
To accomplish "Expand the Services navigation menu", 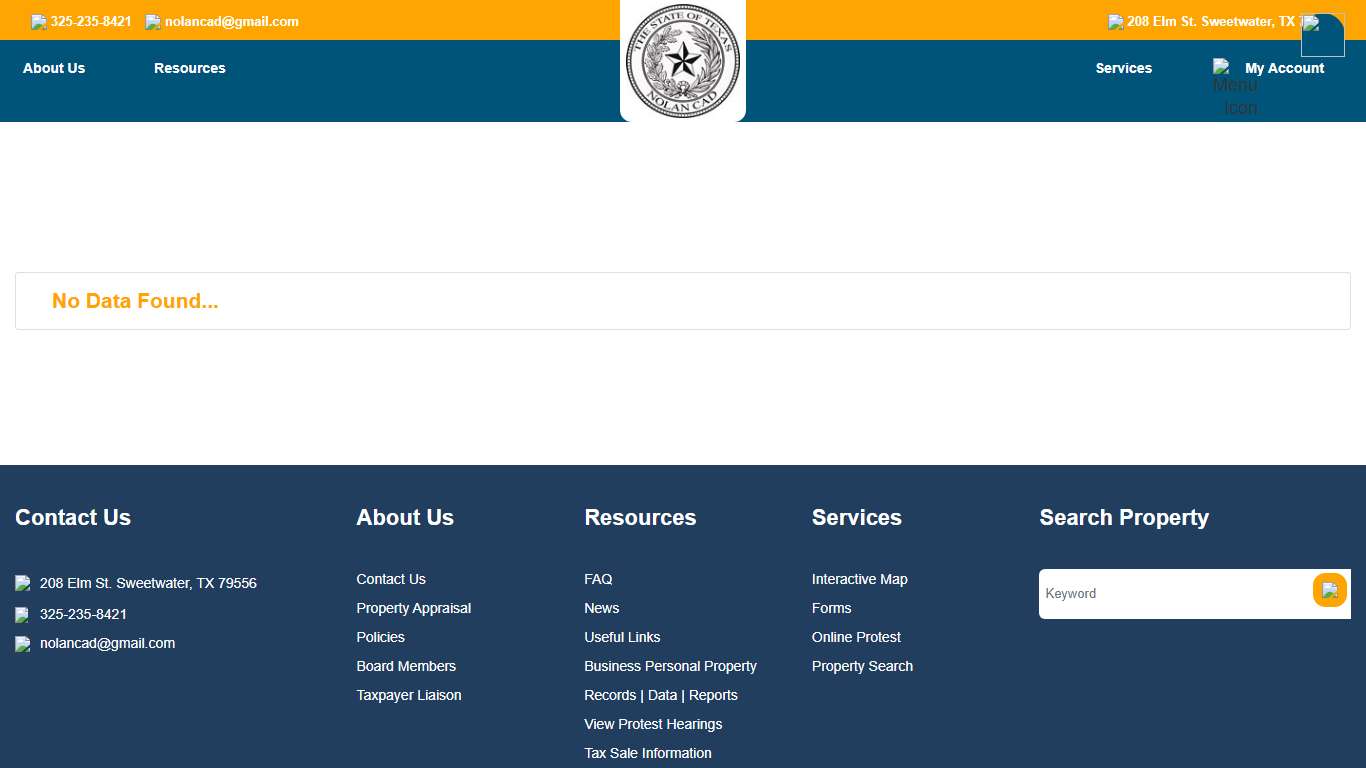I will coord(1123,68).
